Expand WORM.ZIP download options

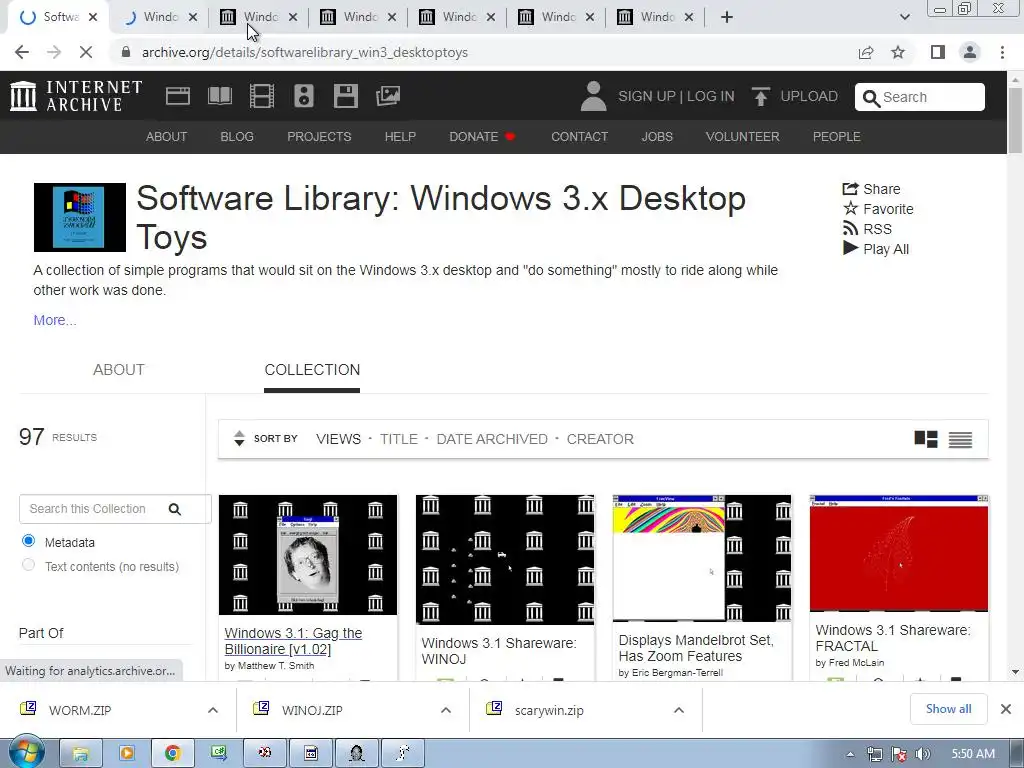tap(212, 710)
